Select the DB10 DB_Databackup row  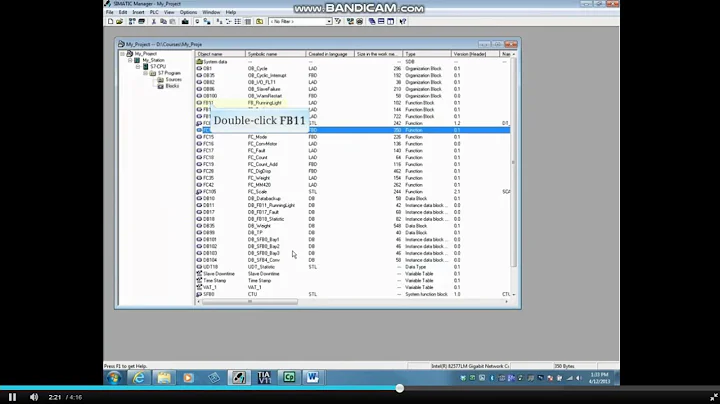point(352,198)
